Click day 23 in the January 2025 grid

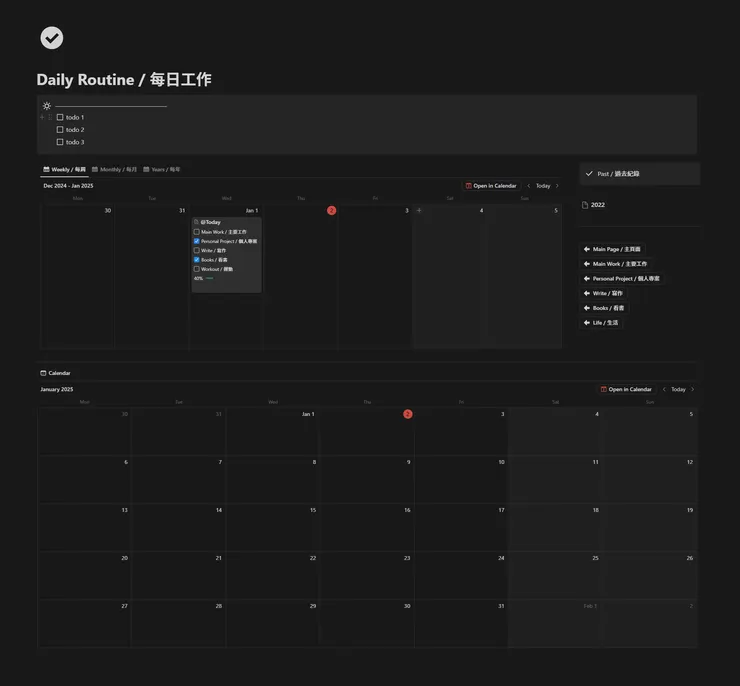(x=407, y=558)
